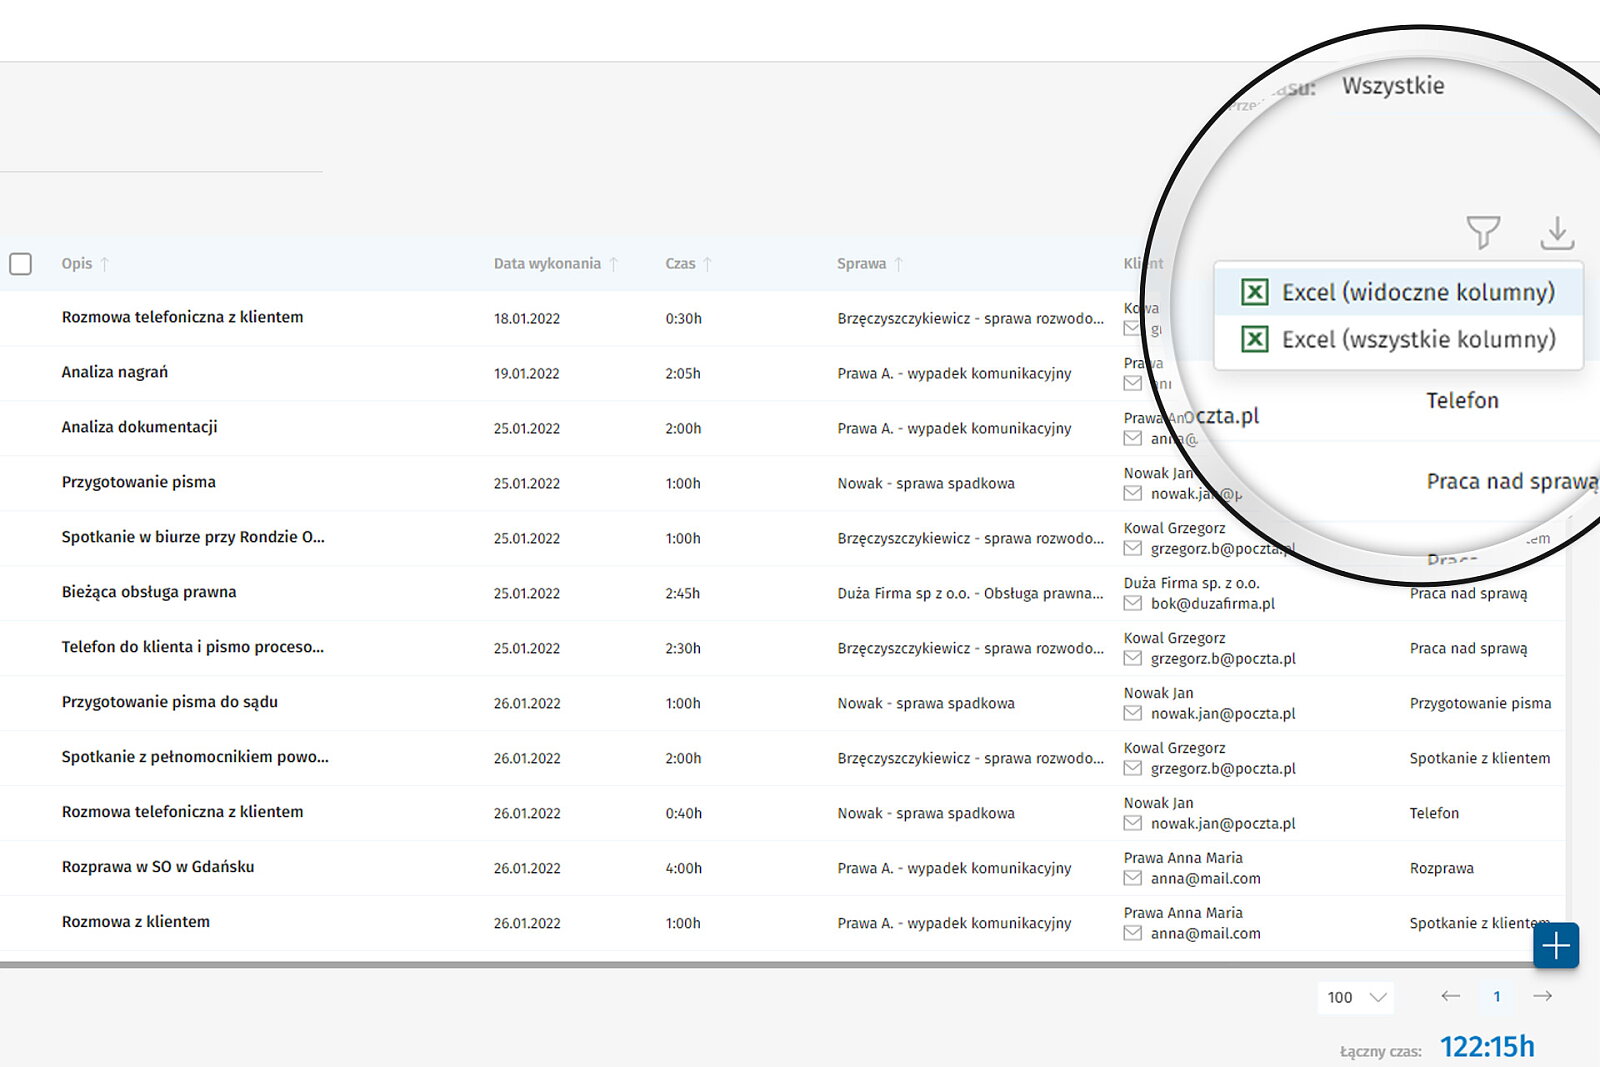The image size is (1600, 1067).
Task: Click the Czas column sort arrow
Action: tap(707, 264)
